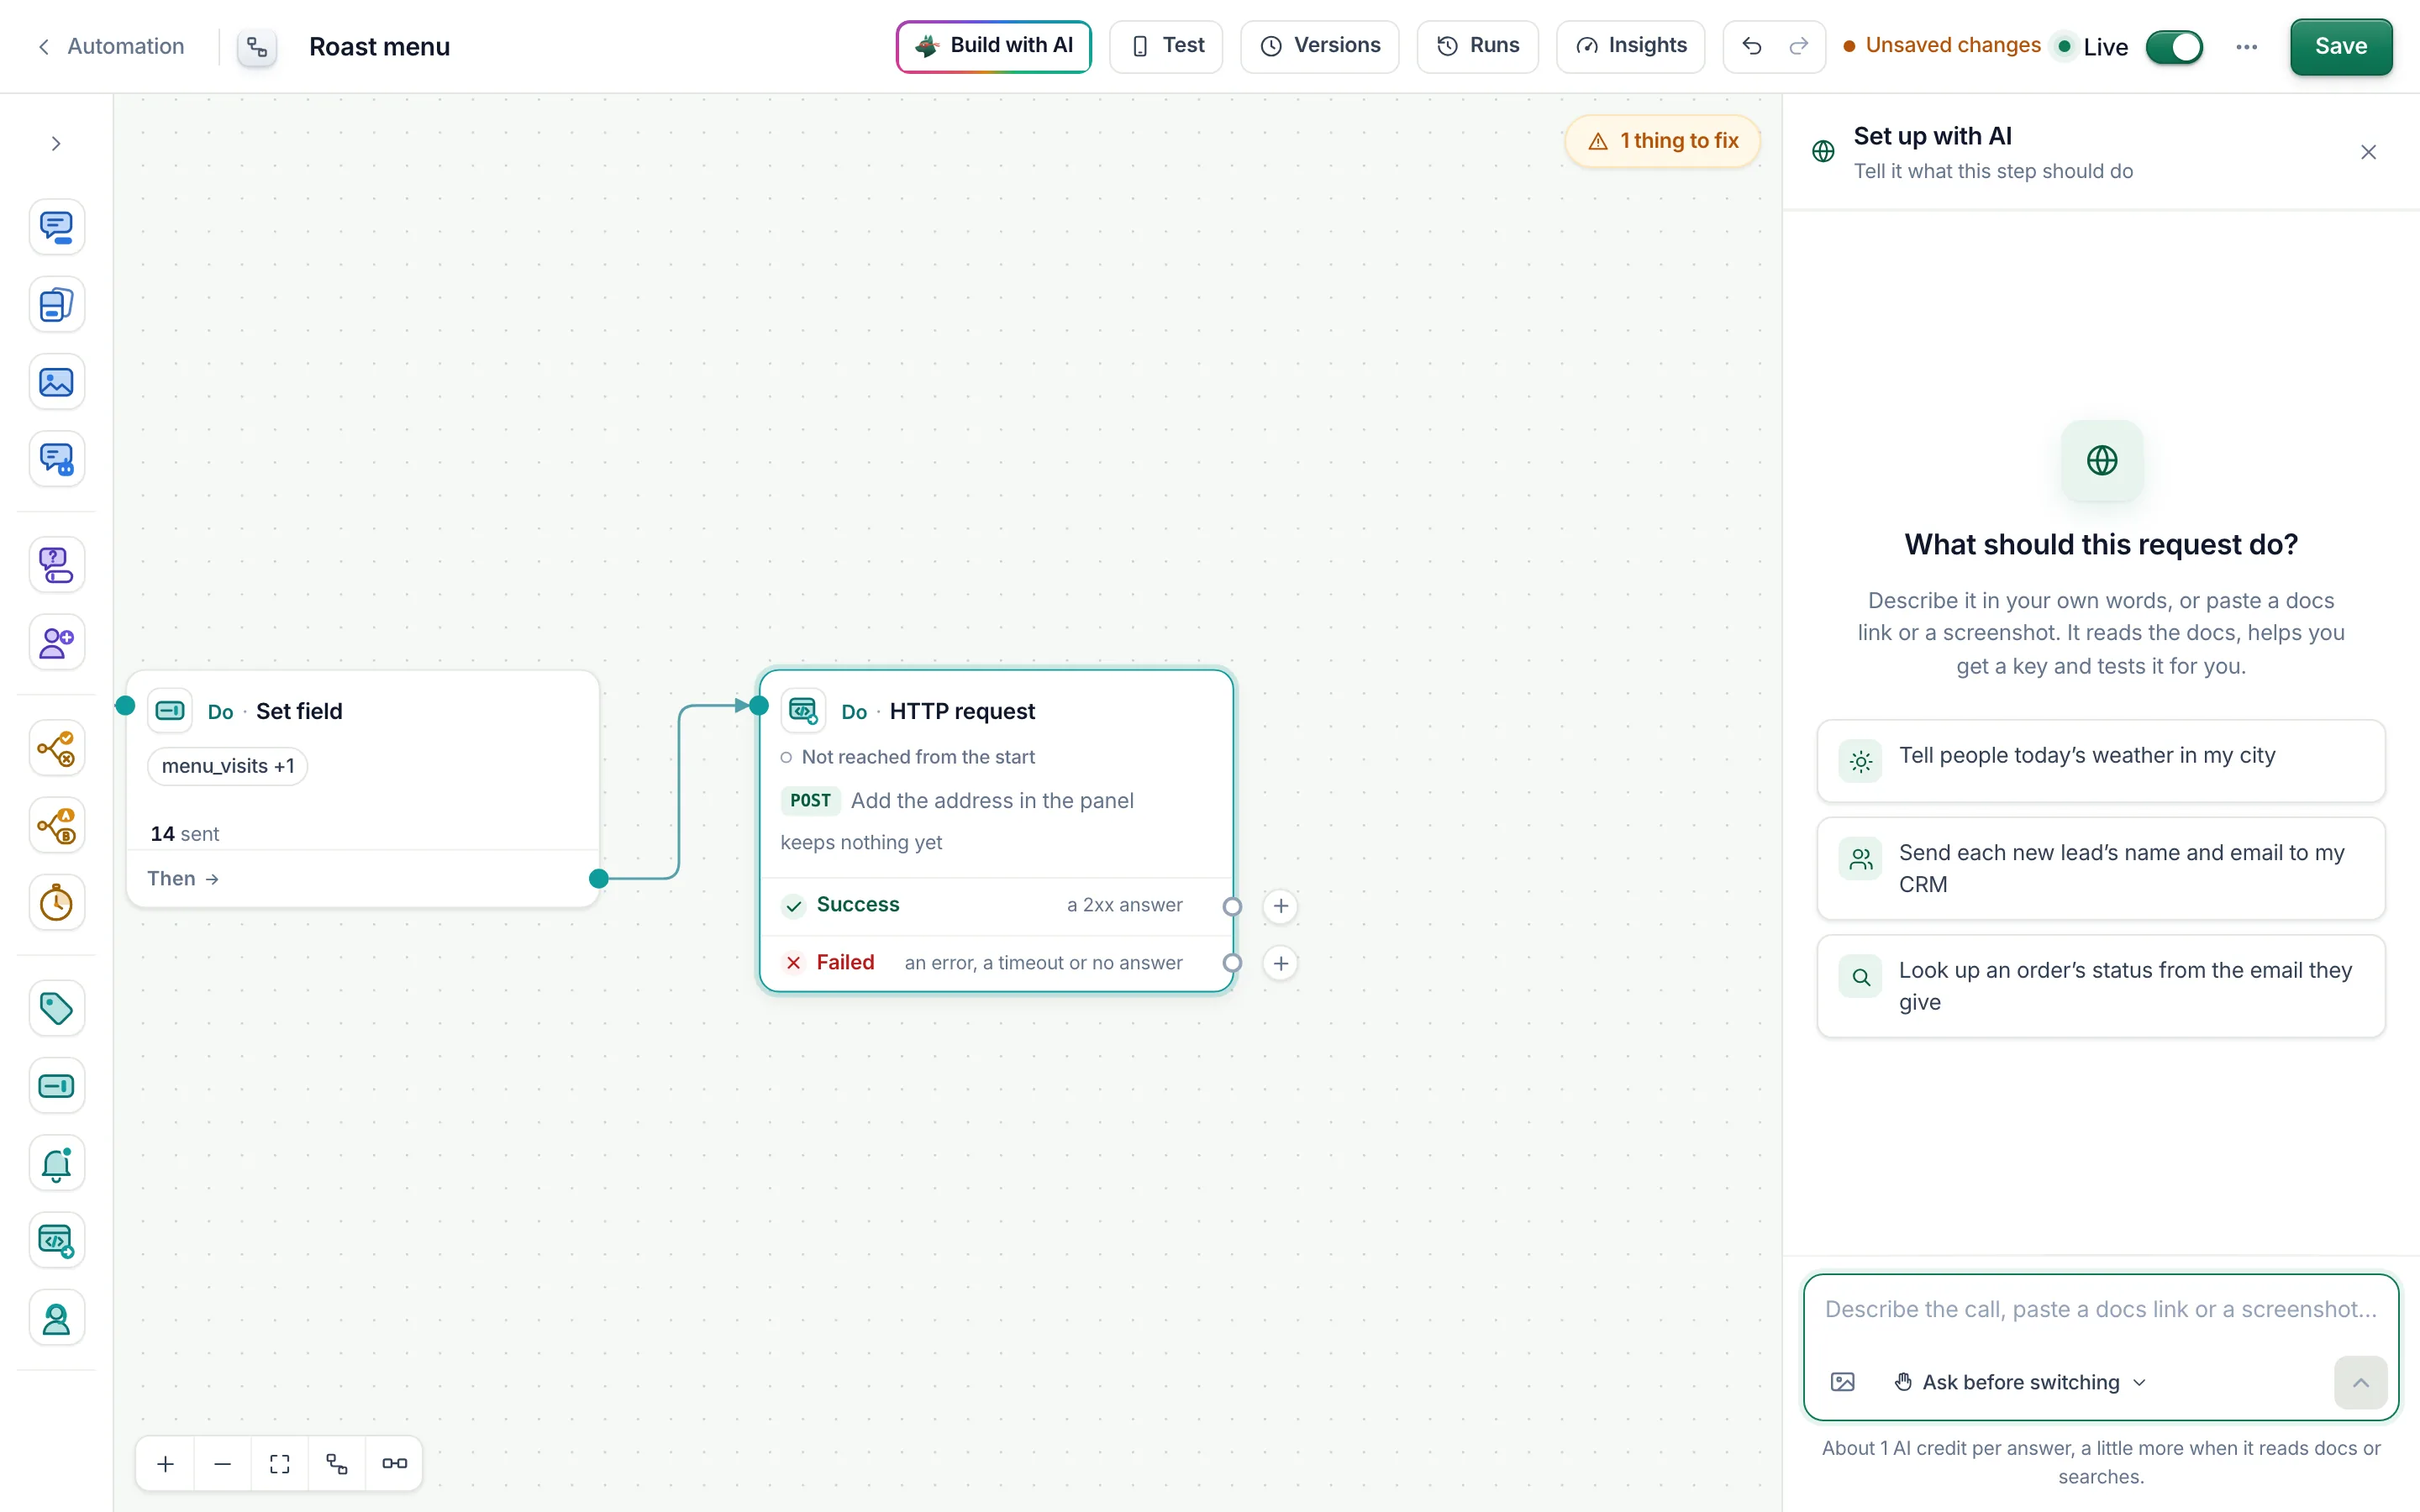
Task: Close the Set up with AI panel
Action: [2367, 152]
